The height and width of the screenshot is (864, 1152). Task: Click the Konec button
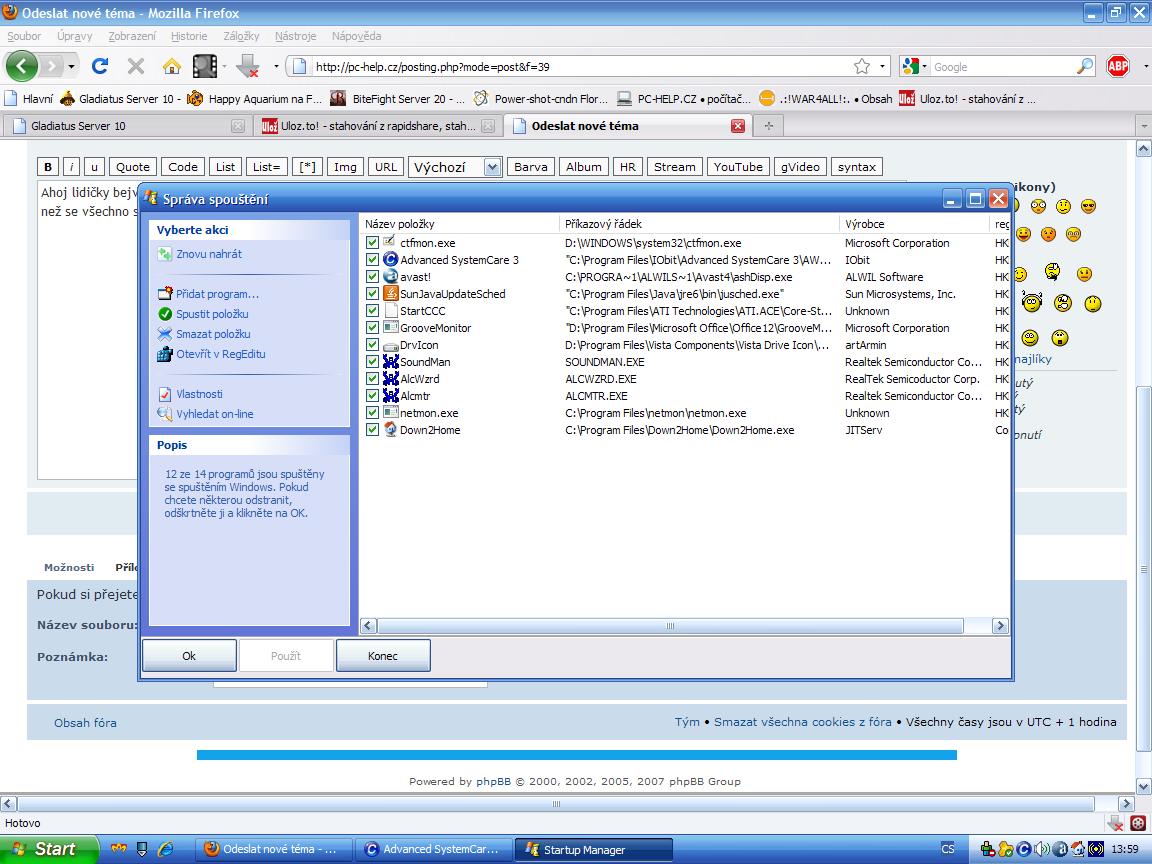point(383,656)
